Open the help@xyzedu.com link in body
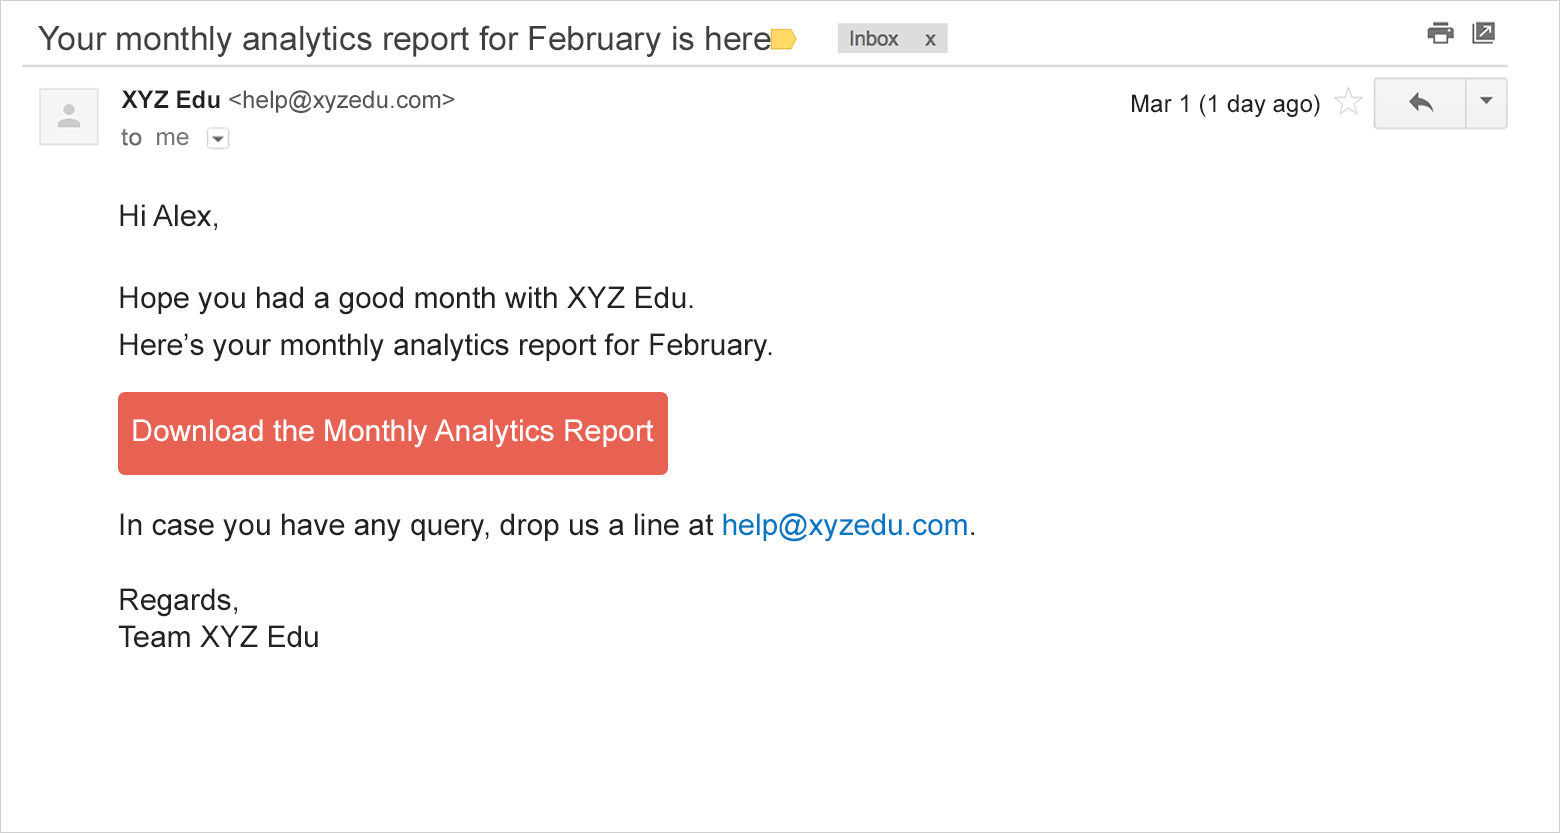This screenshot has height=833, width=1560. (845, 525)
